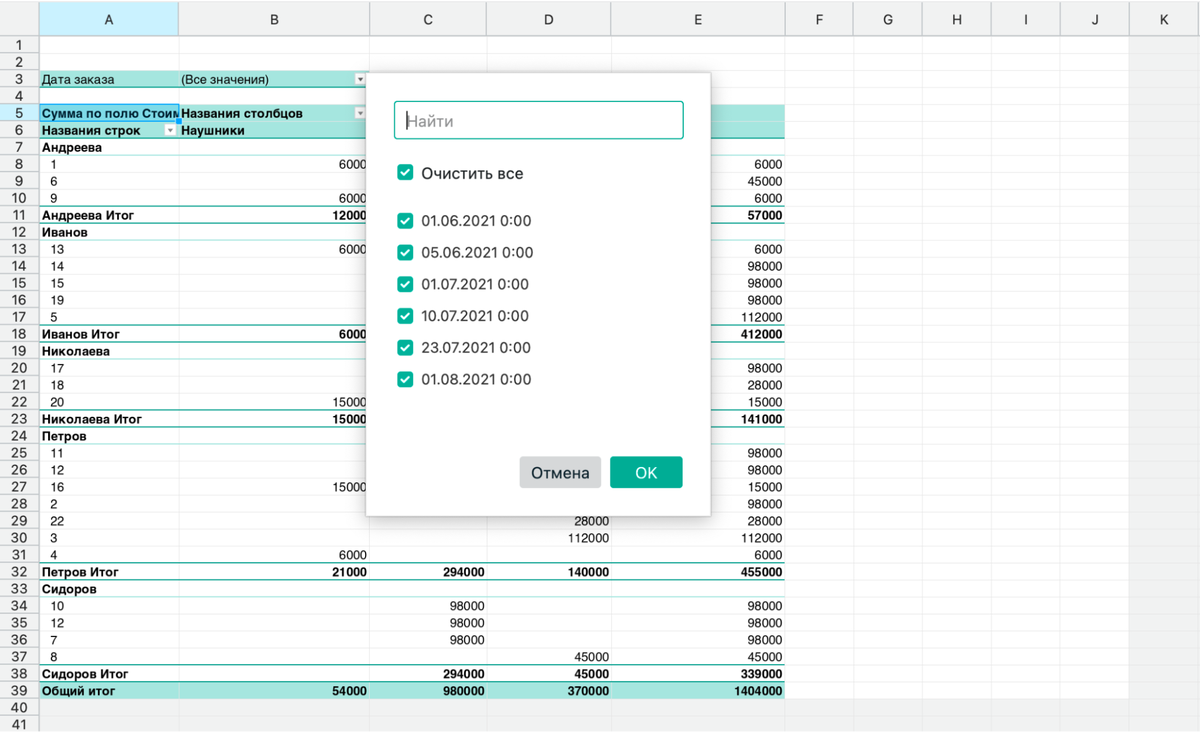This screenshot has width=1200, height=732.
Task: Click order 19 under Иванов
Action: (x=109, y=300)
